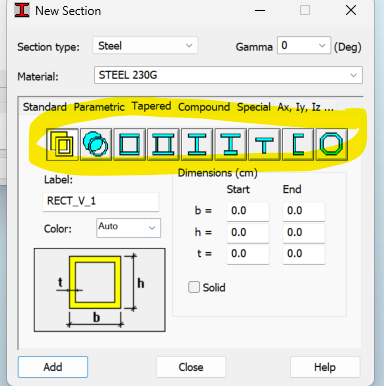
Task: Click the b Start dimension field
Action: click(x=248, y=211)
